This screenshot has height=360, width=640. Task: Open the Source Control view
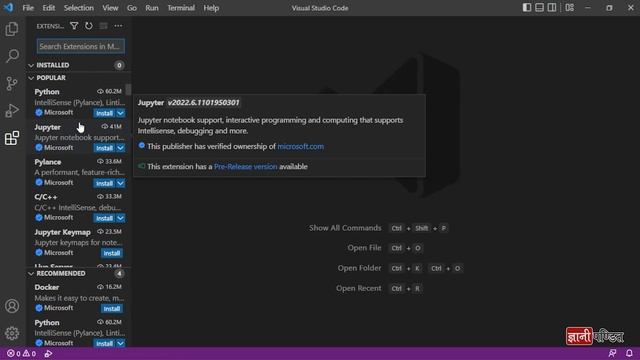(x=12, y=83)
